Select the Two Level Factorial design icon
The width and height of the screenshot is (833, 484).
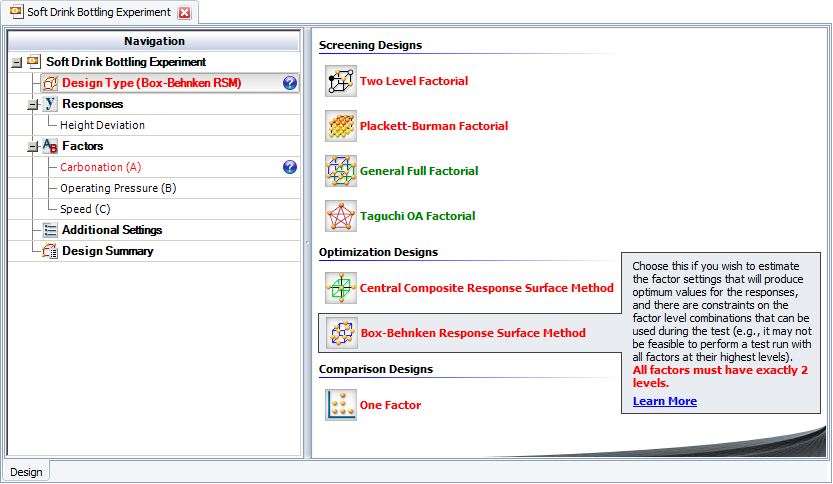tap(341, 81)
